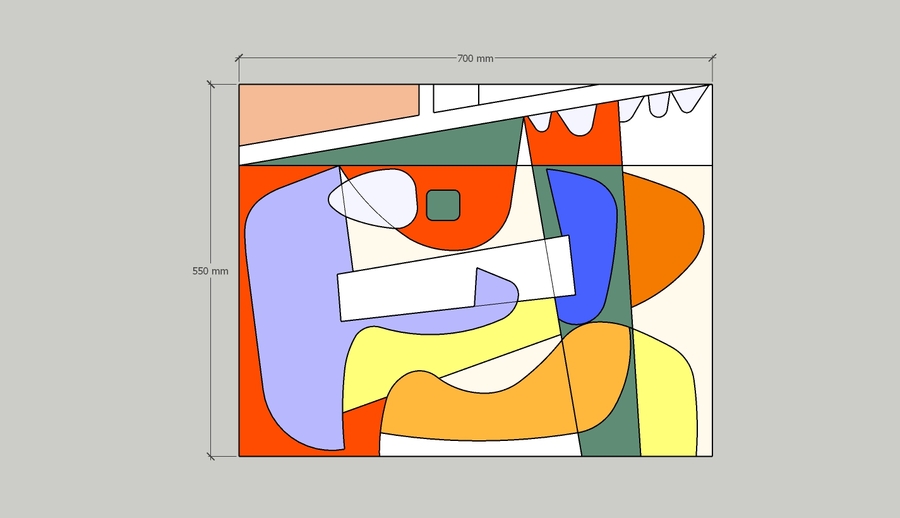Click the small green rounded square
The image size is (900, 518).
click(x=443, y=205)
